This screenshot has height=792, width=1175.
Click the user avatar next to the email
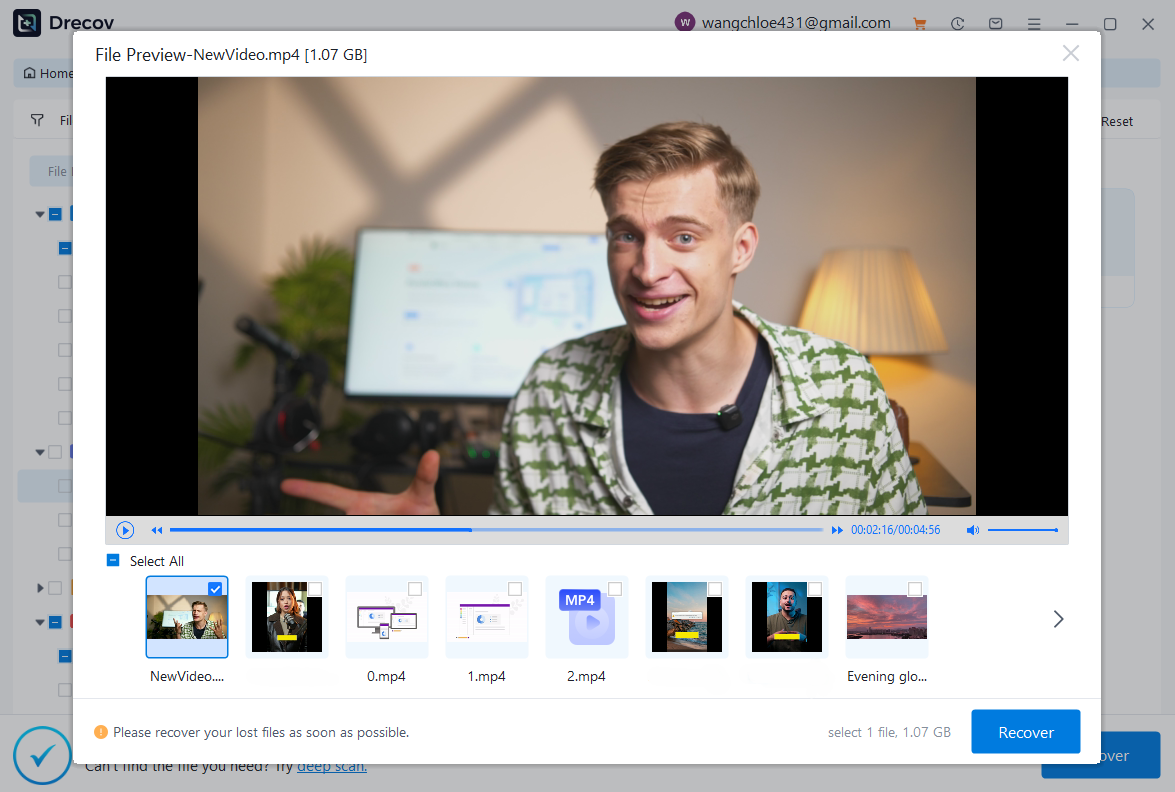coord(685,23)
